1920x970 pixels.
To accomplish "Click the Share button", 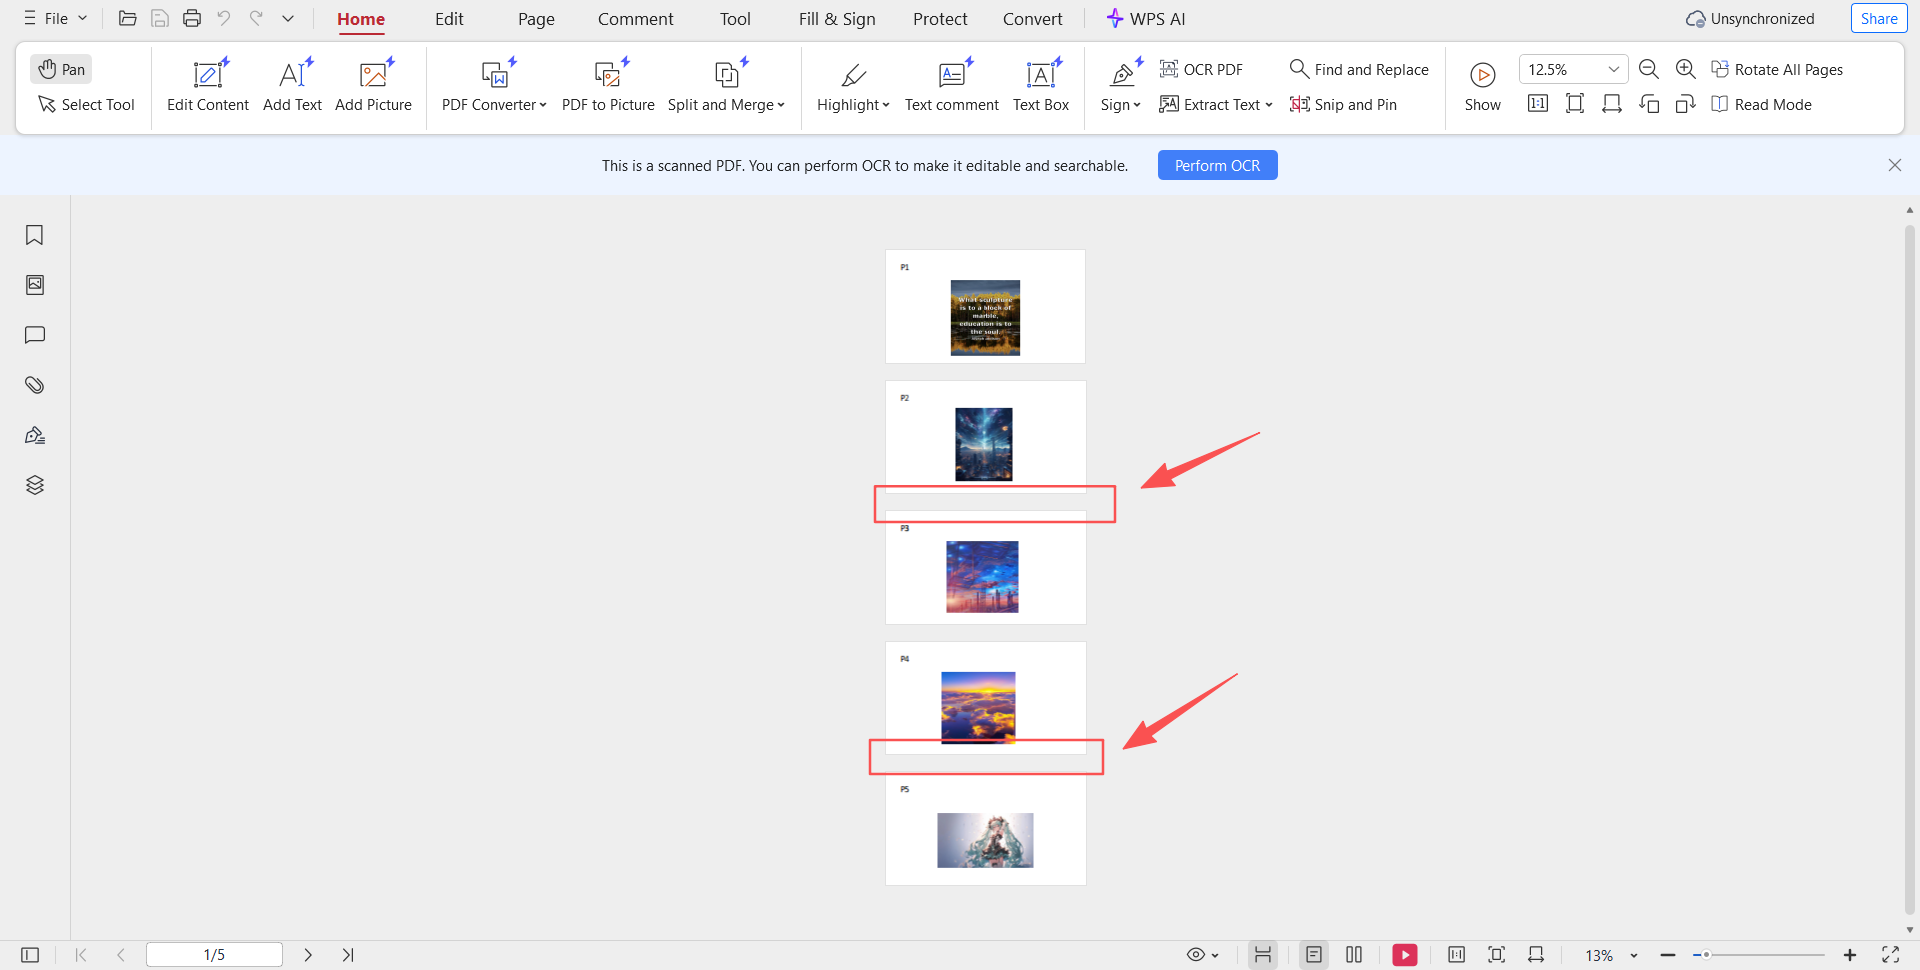I will 1878,19.
